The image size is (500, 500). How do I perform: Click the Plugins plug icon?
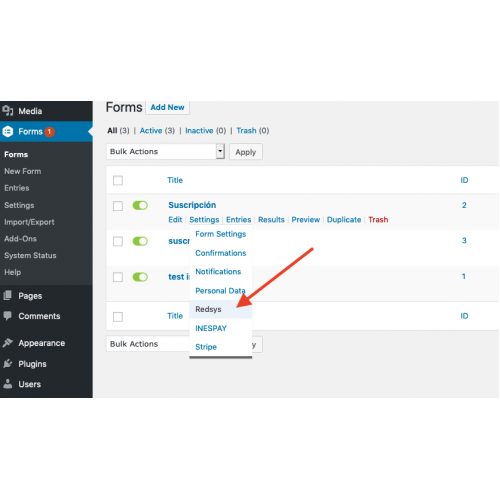tap(7, 363)
